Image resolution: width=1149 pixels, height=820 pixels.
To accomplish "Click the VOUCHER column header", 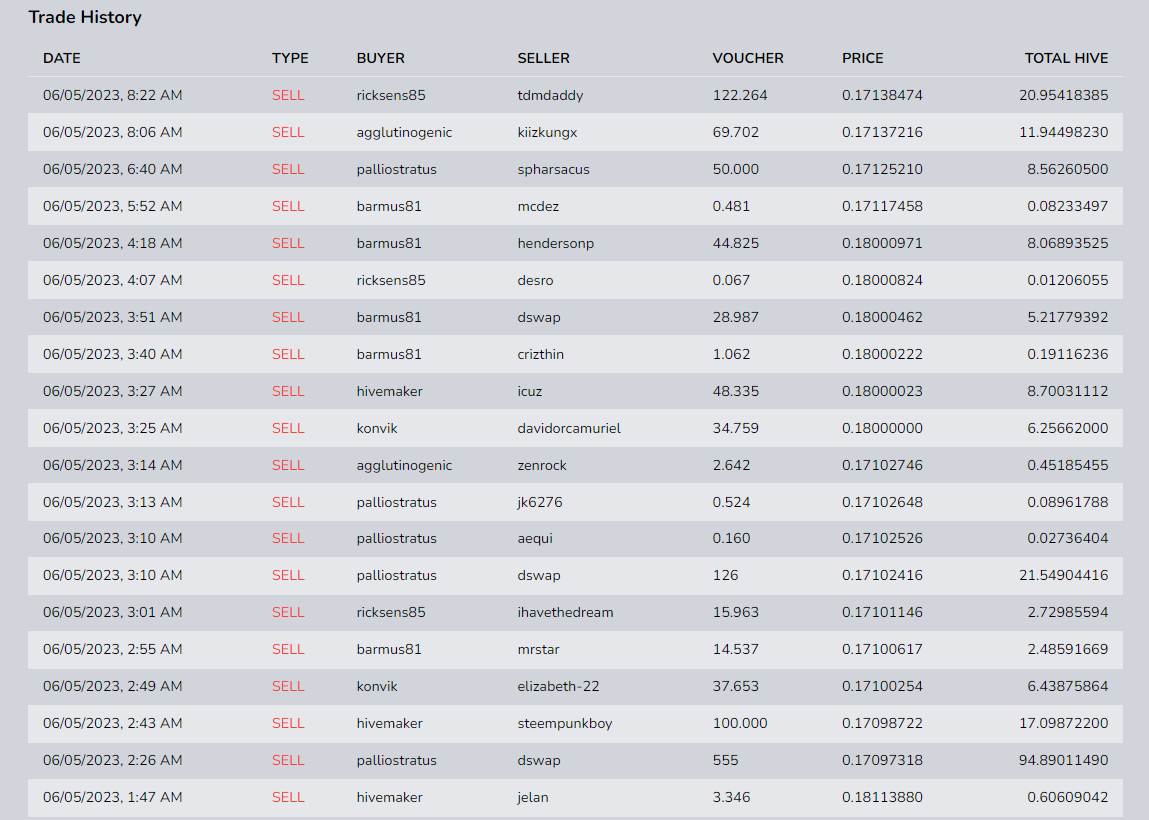I will pyautogui.click(x=747, y=58).
